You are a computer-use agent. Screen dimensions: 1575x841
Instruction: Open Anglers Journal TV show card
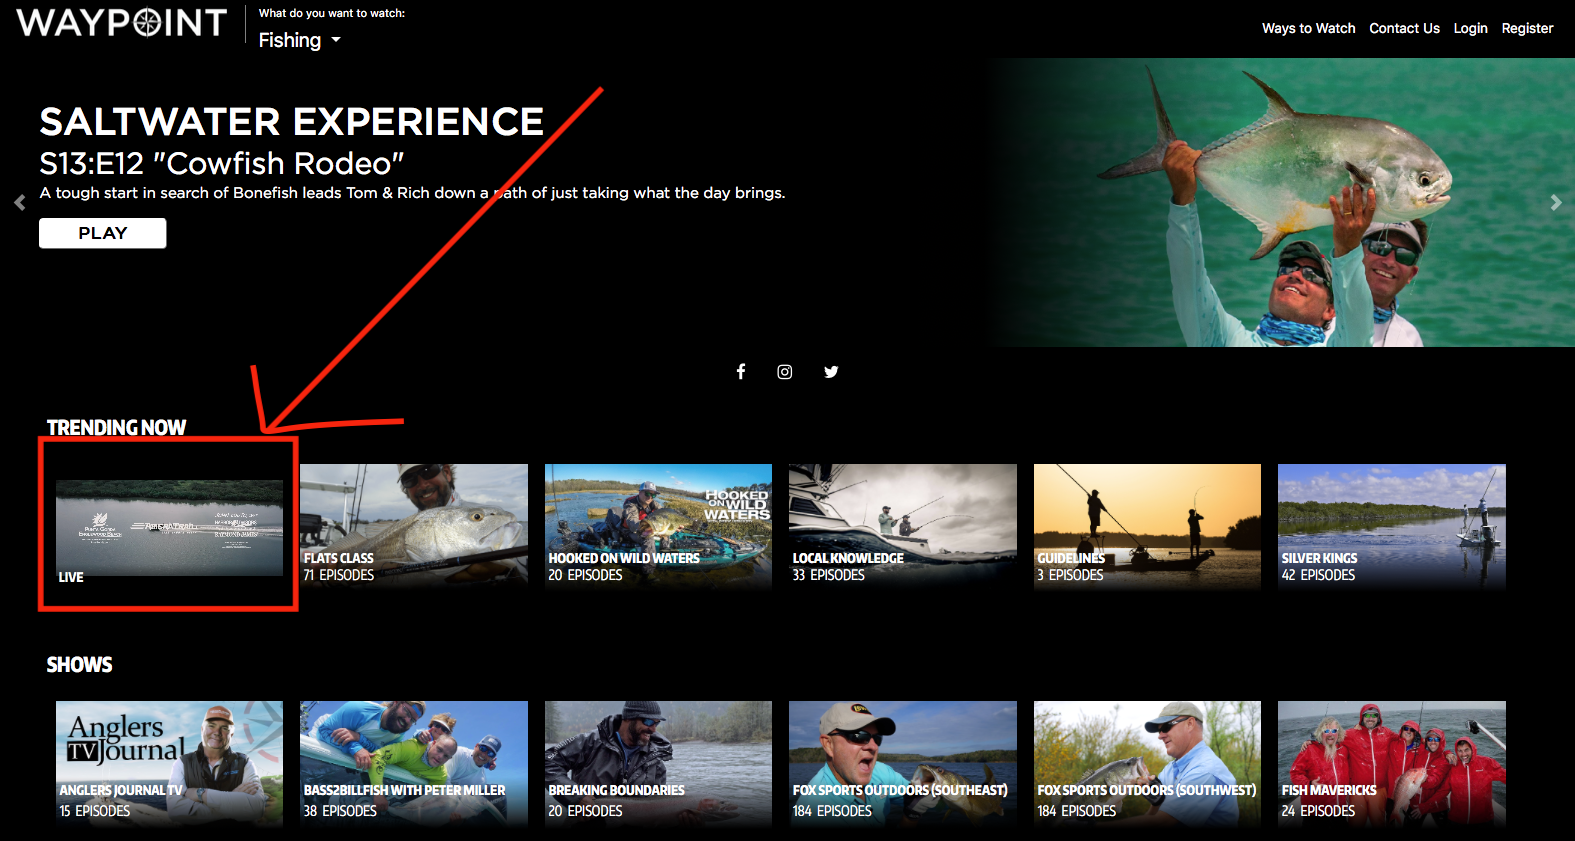(x=169, y=764)
